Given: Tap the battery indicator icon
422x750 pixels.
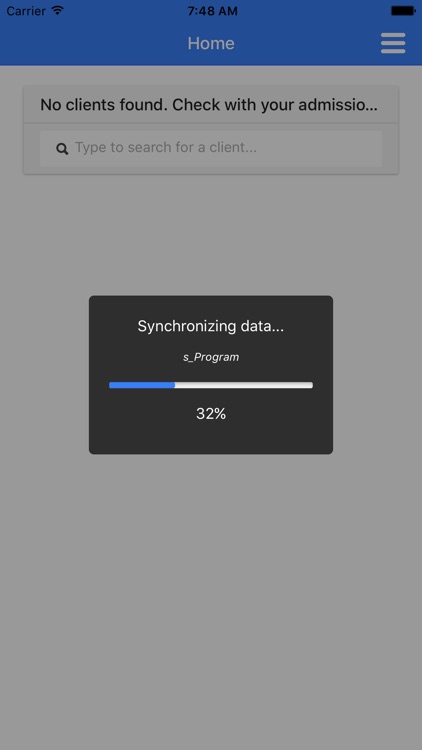Looking at the screenshot, I should [x=403, y=11].
